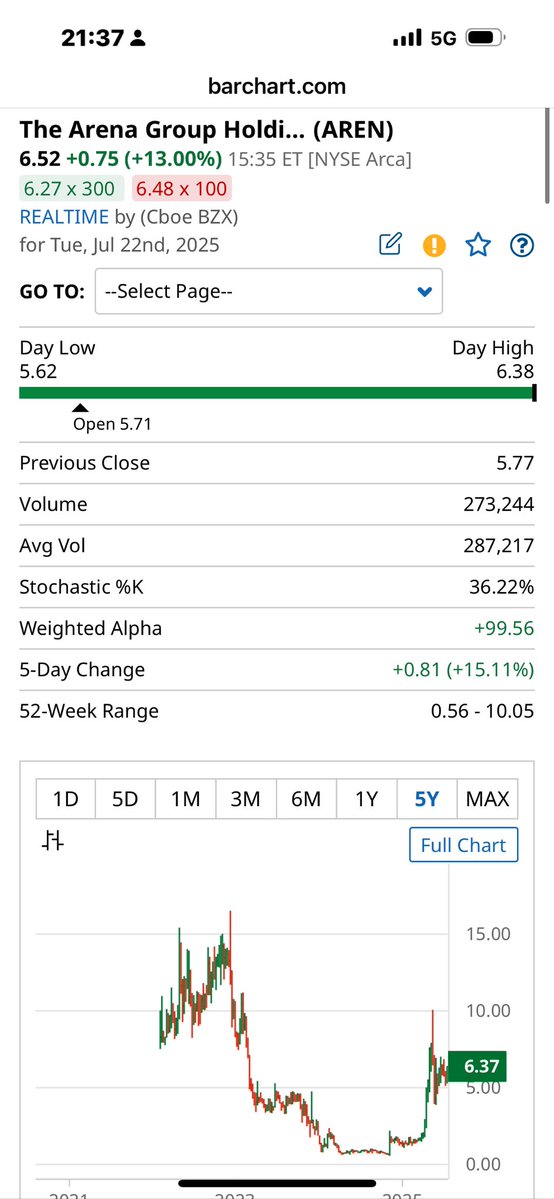Image resolution: width=554 pixels, height=1199 pixels.
Task: Tap the orange alert exclamation icon
Action: point(434,245)
